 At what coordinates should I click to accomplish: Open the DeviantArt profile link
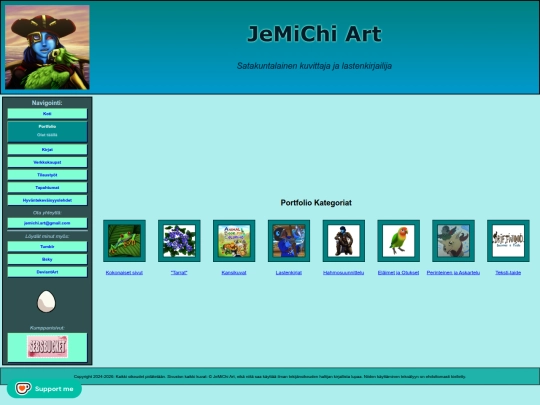tap(47, 272)
